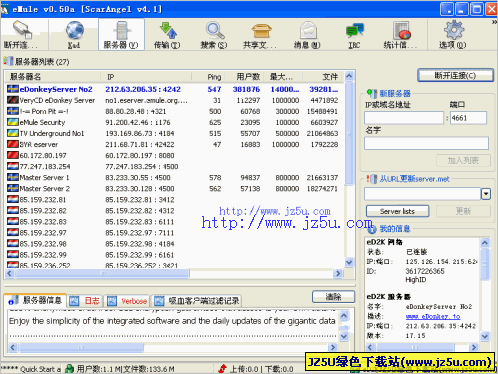Open the leecher client filter log tab

coord(197,301)
